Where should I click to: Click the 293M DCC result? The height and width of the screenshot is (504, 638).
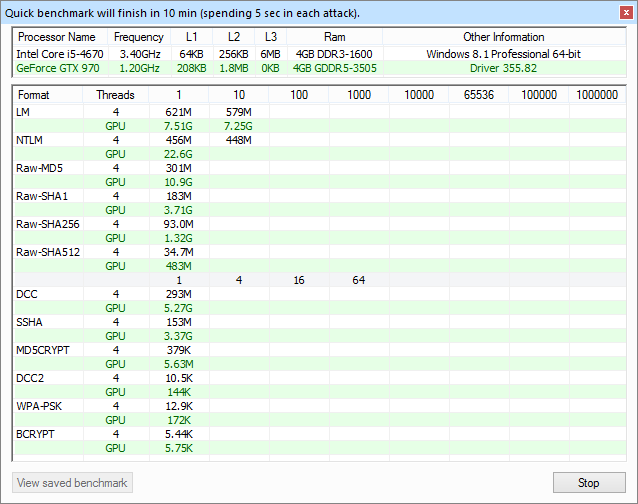coord(179,294)
